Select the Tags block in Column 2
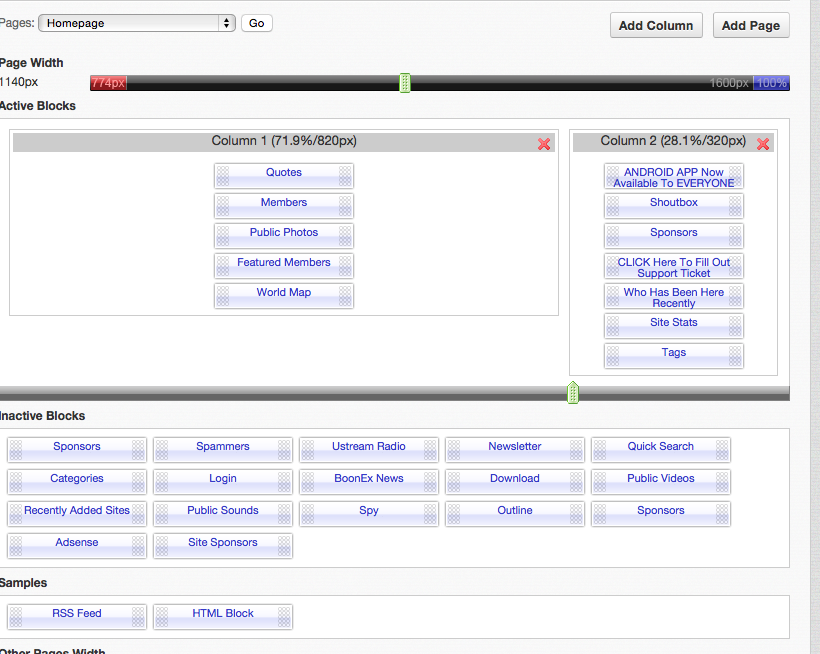Screen dimensions: 820x654 tap(674, 353)
